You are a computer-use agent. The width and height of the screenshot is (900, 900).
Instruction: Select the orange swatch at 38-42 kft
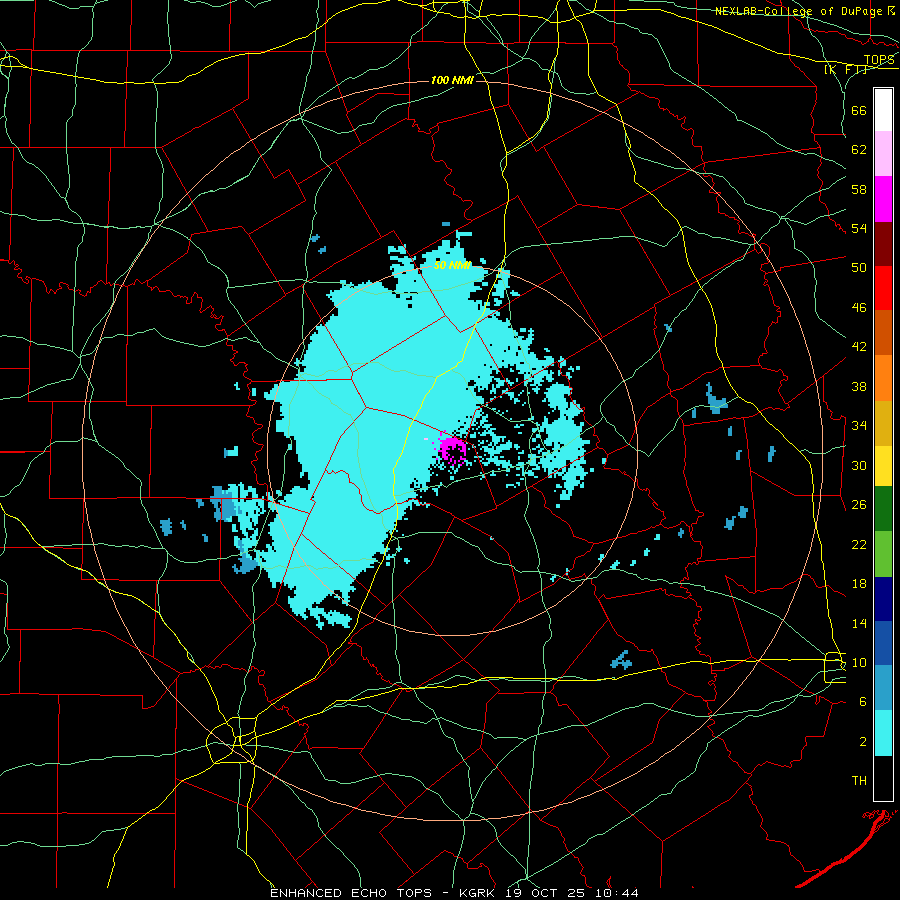pyautogui.click(x=883, y=377)
